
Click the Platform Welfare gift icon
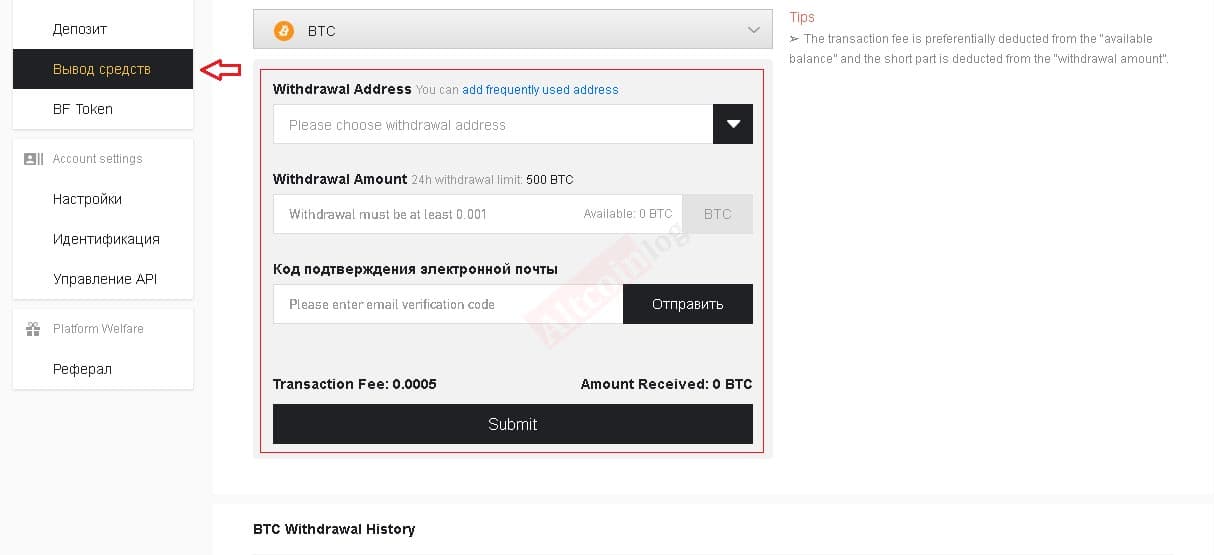33,329
